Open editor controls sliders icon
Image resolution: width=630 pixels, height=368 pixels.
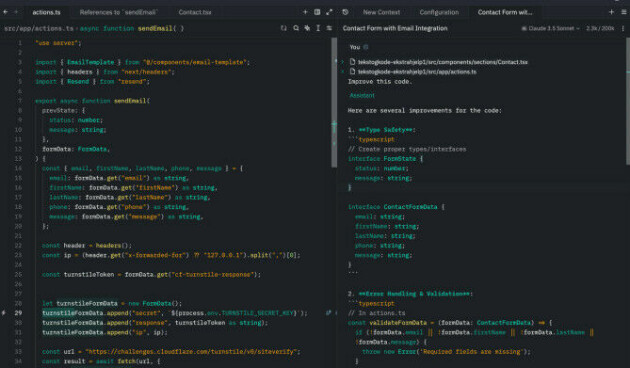329,28
